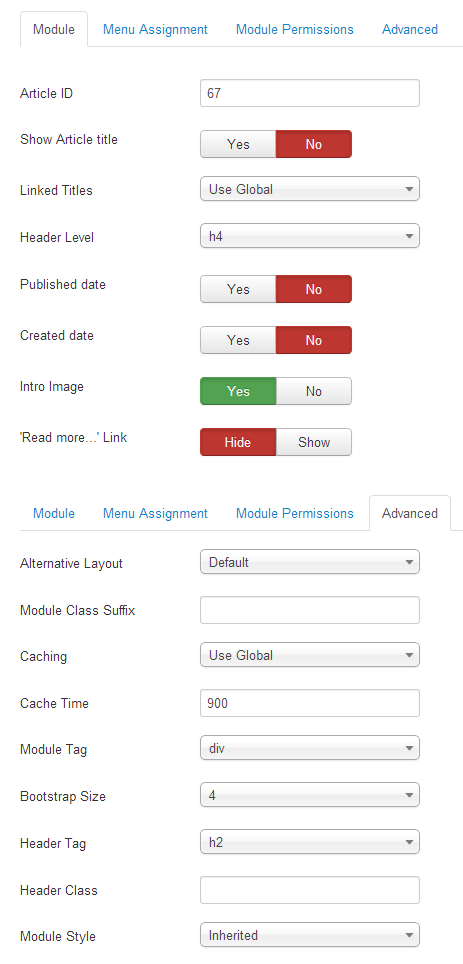
Task: Open the Caching Use Global dropdown
Action: pos(310,655)
